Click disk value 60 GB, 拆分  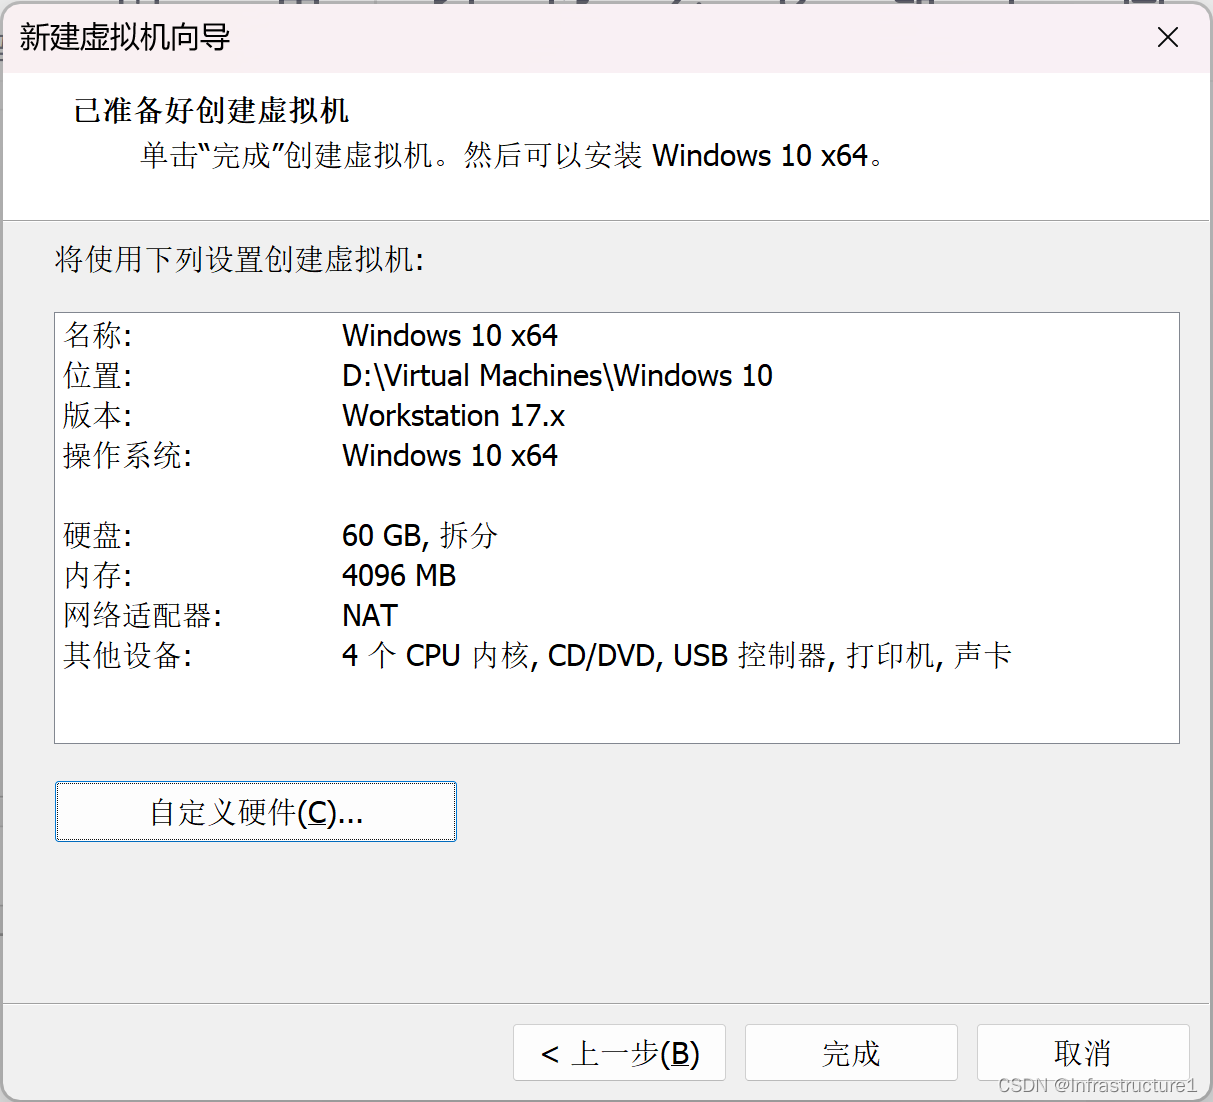(x=420, y=535)
